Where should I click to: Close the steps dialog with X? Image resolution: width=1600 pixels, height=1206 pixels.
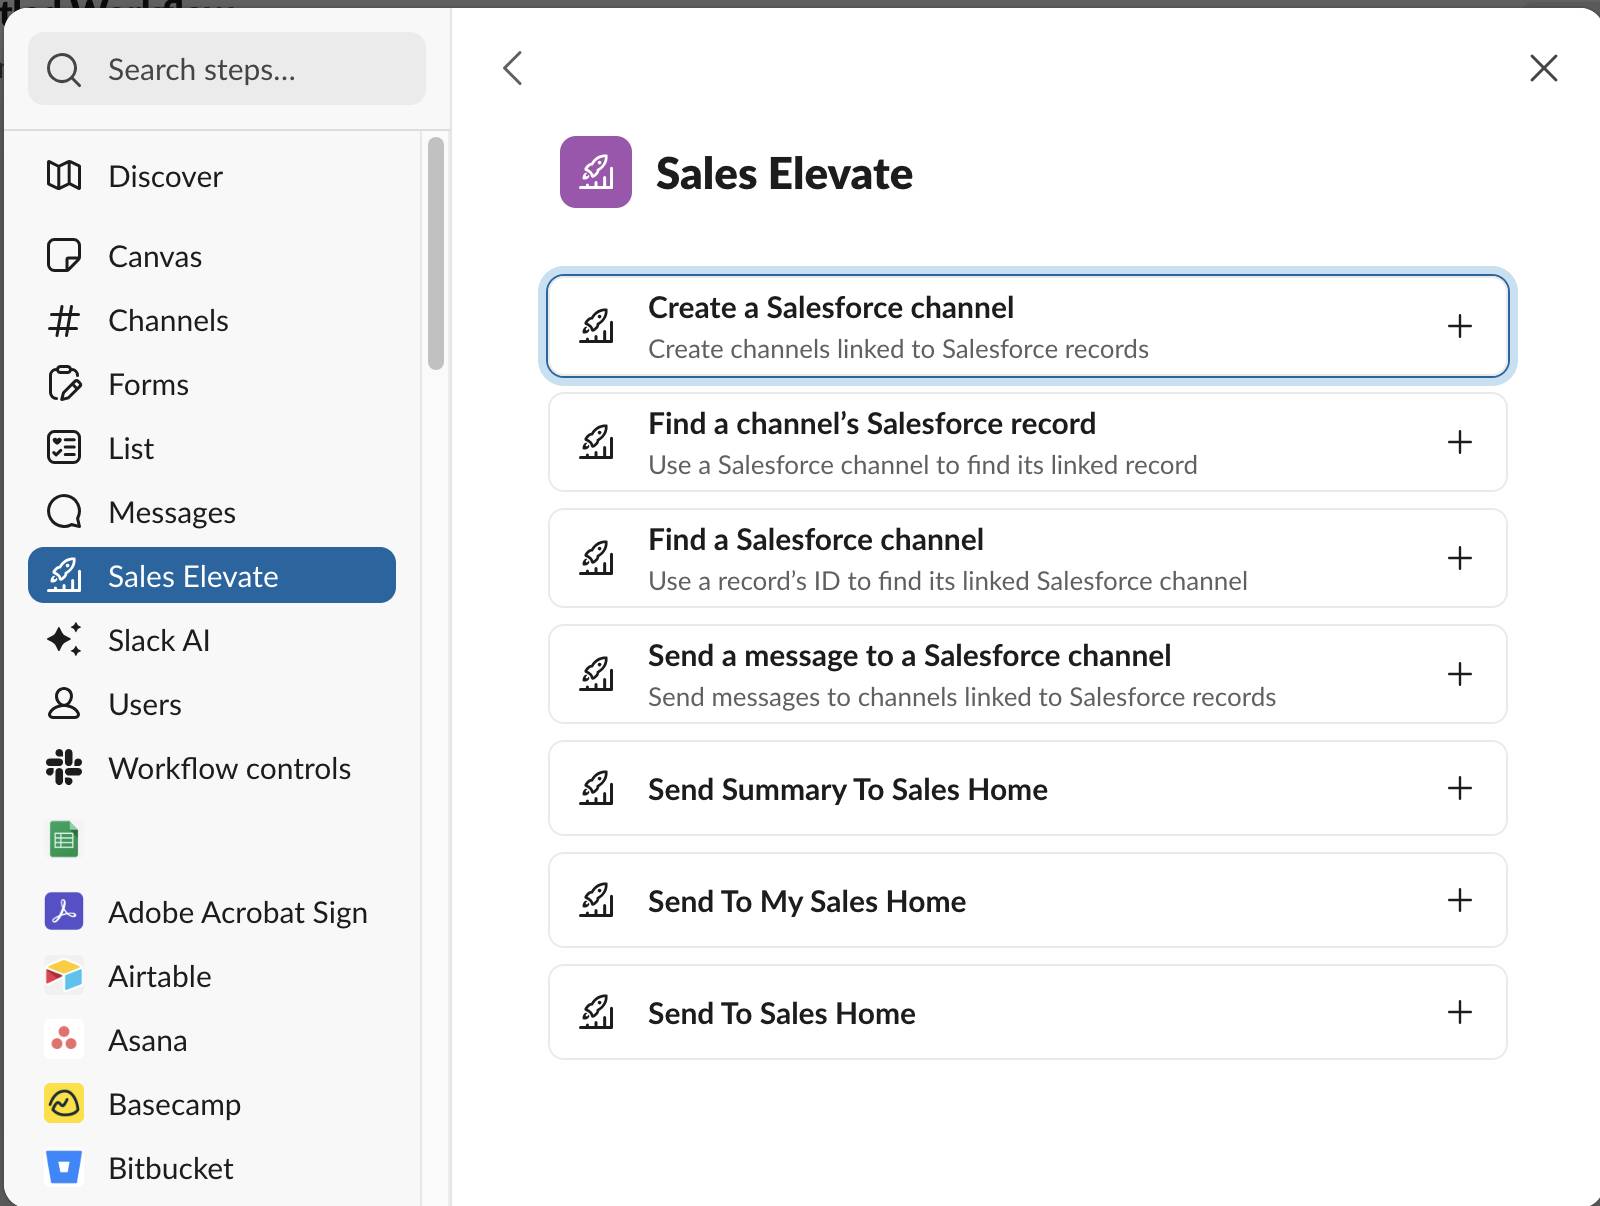[1544, 68]
